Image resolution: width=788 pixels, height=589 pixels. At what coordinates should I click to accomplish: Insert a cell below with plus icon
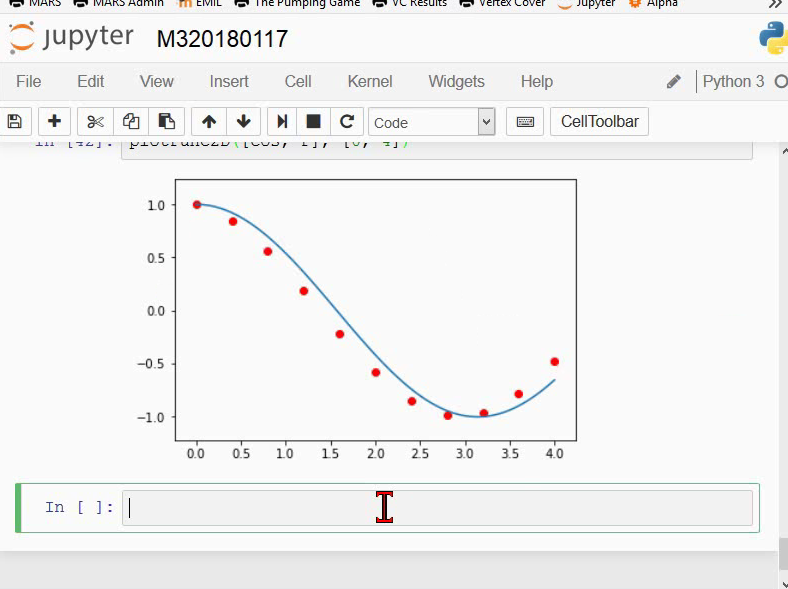pos(54,122)
